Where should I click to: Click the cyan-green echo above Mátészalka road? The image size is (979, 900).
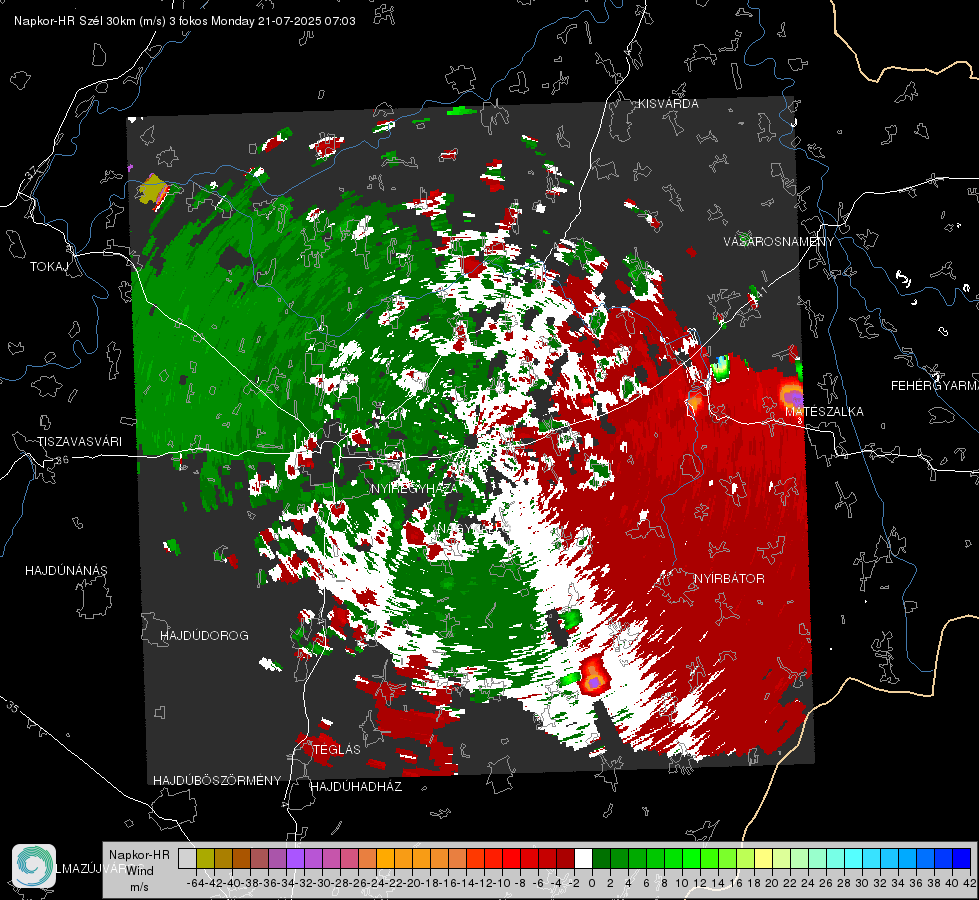721,367
